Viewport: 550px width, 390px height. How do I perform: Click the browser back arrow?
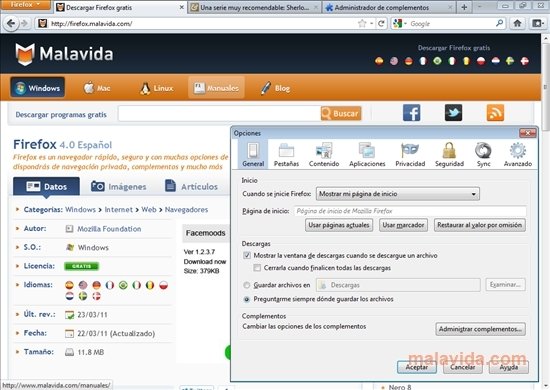pyautogui.click(x=11, y=23)
